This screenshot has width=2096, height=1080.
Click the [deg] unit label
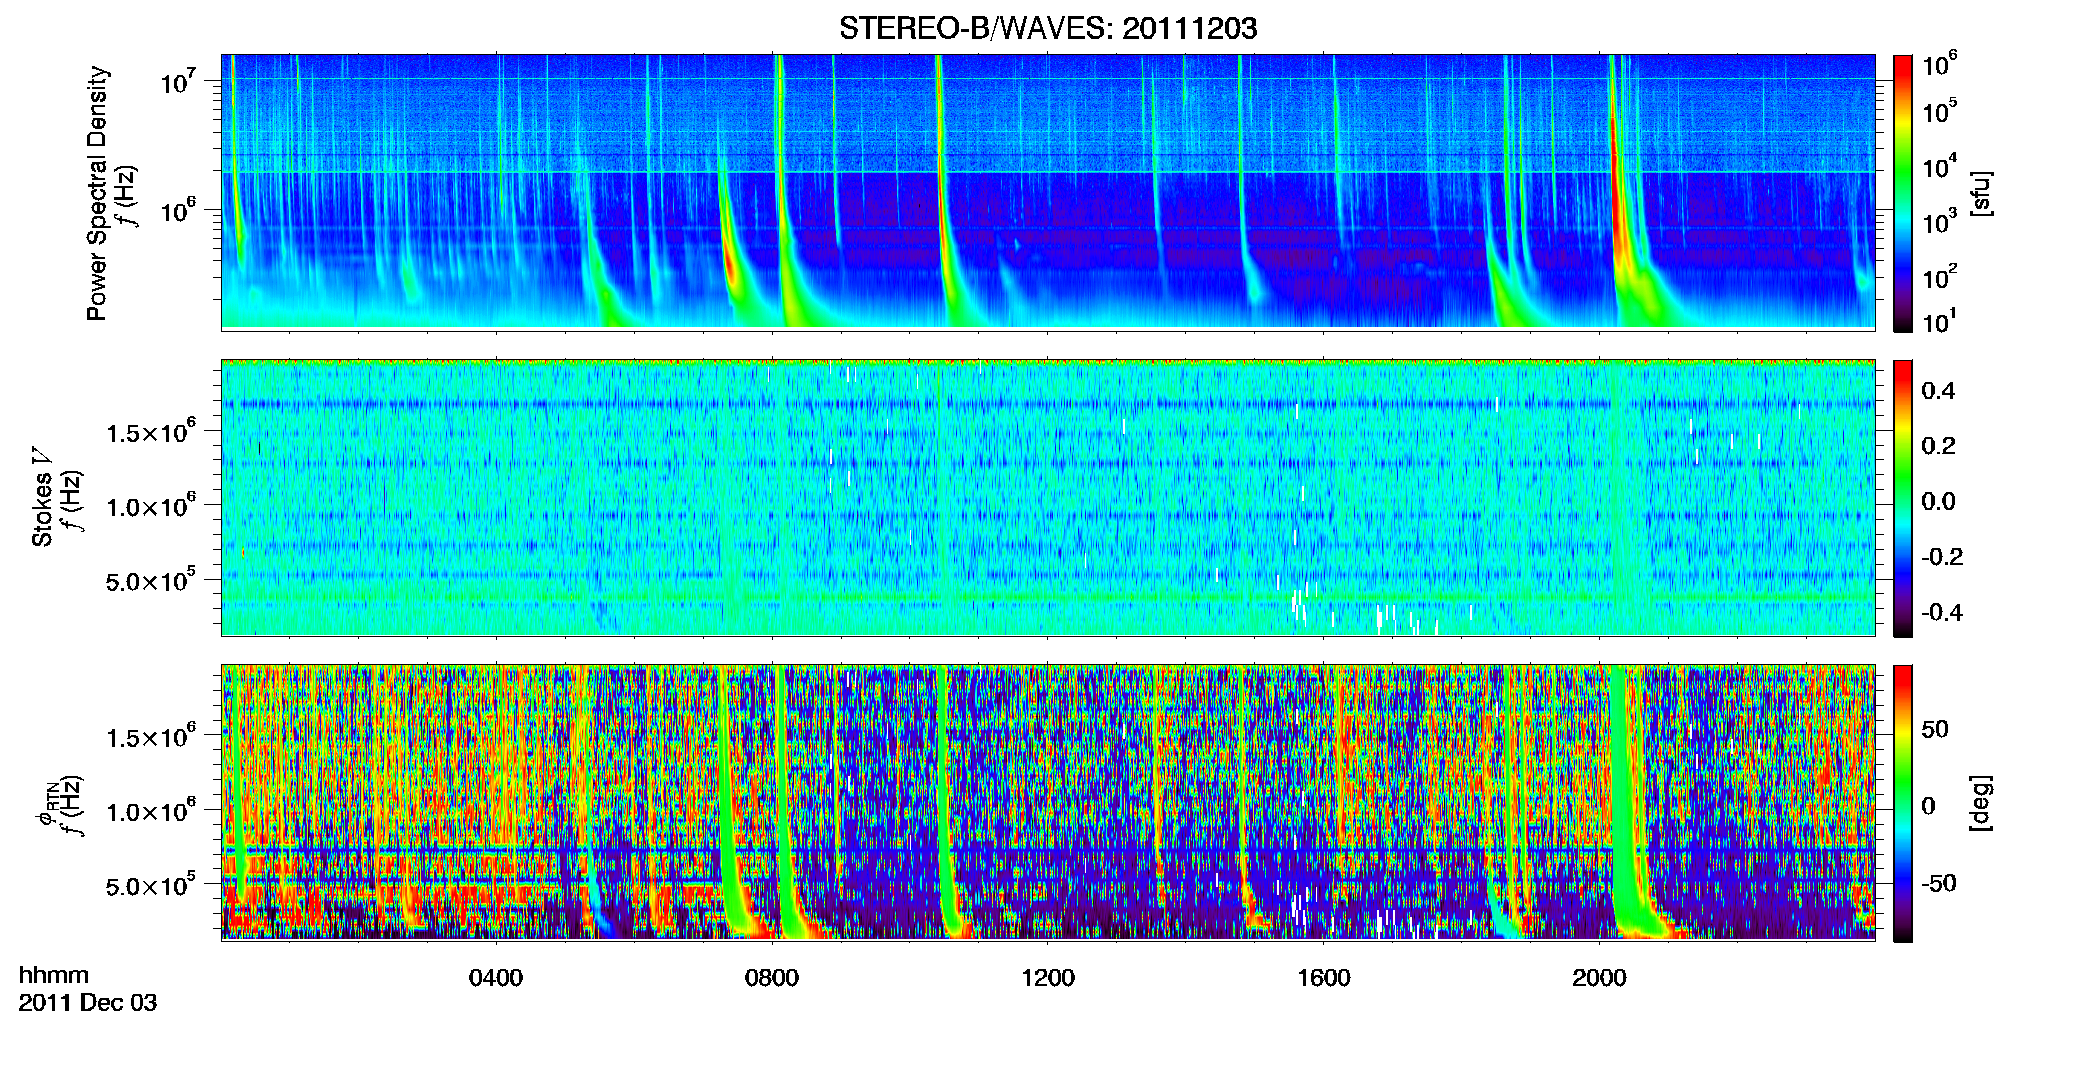[1982, 803]
